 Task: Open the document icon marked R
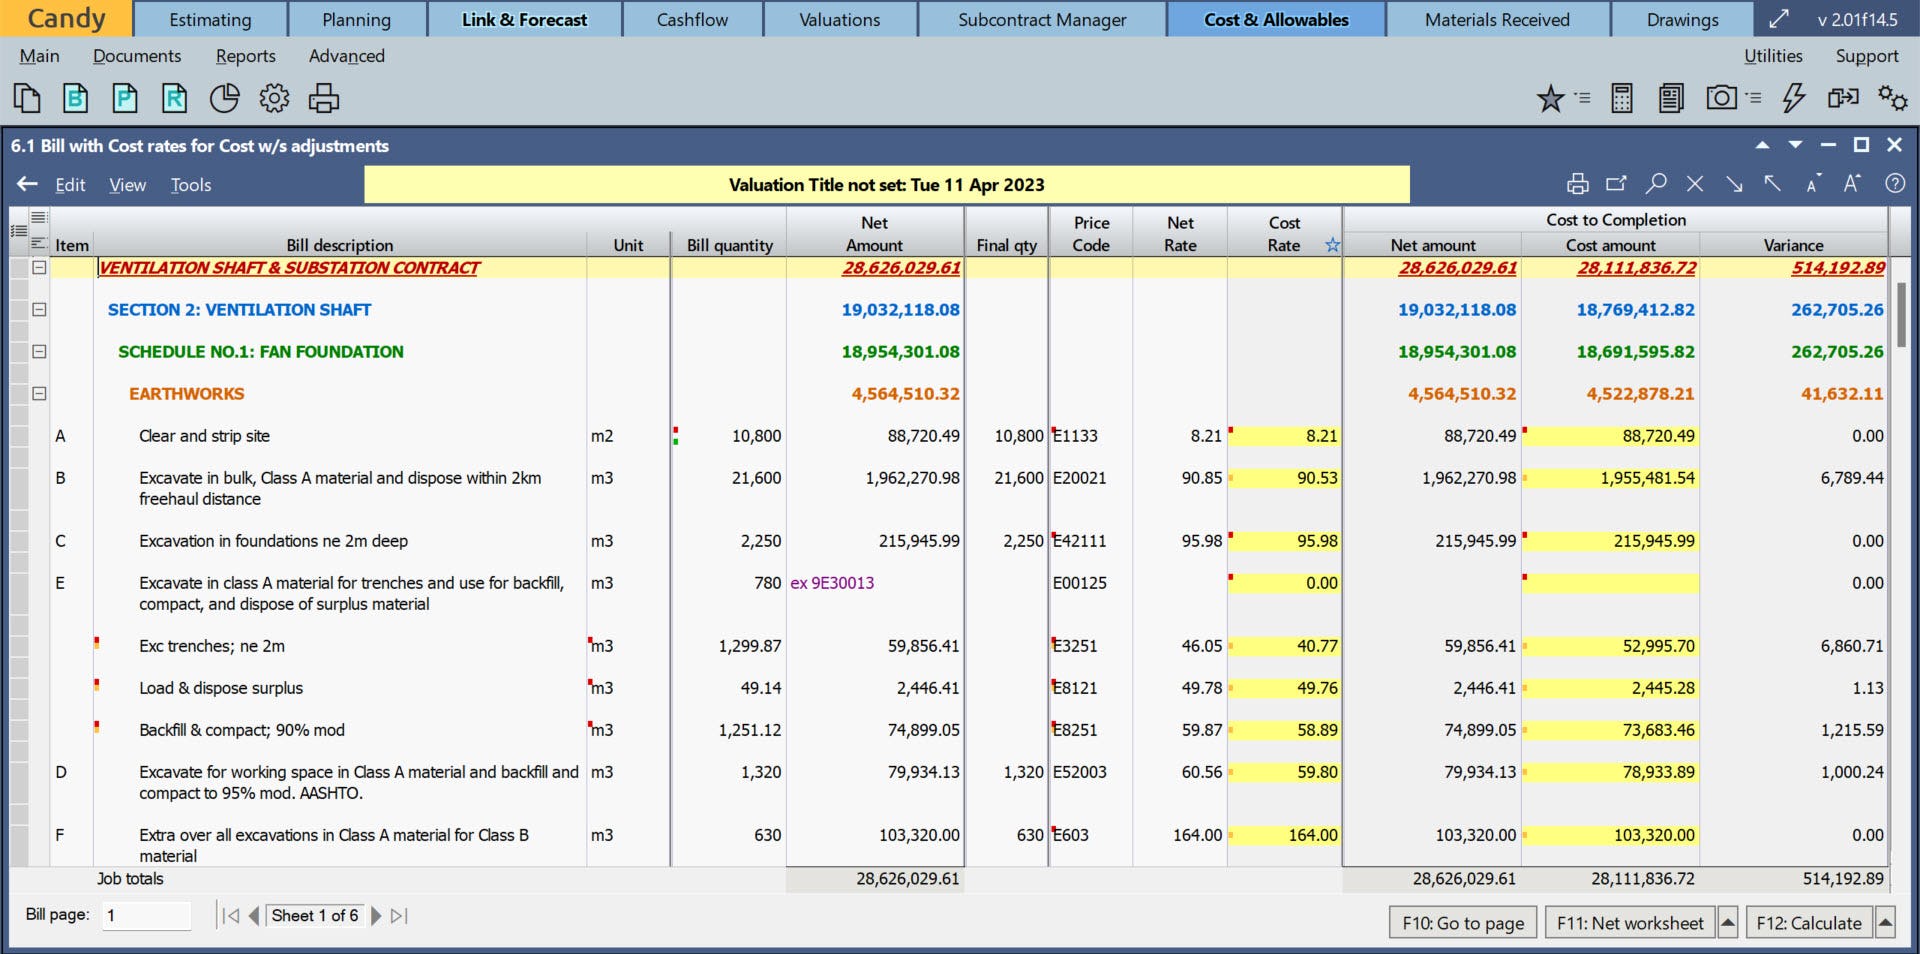tap(174, 98)
